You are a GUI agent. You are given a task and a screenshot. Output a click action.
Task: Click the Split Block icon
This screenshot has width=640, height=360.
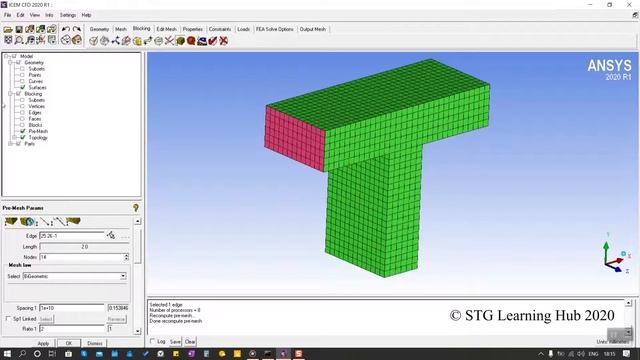[x=104, y=41]
